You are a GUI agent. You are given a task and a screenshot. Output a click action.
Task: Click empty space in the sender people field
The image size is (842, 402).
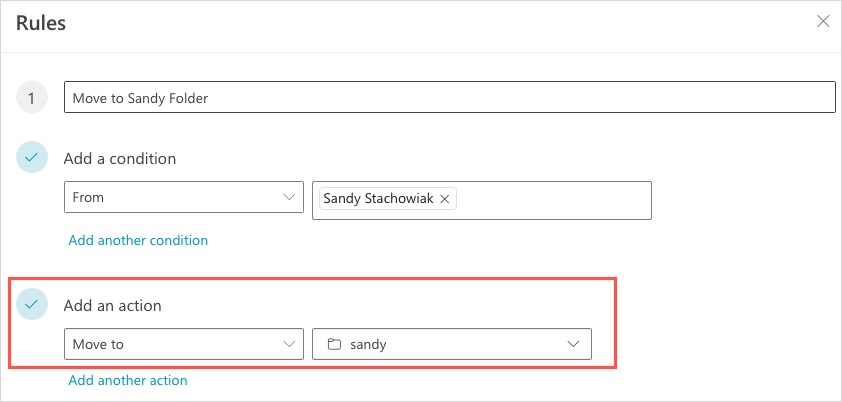click(x=555, y=199)
